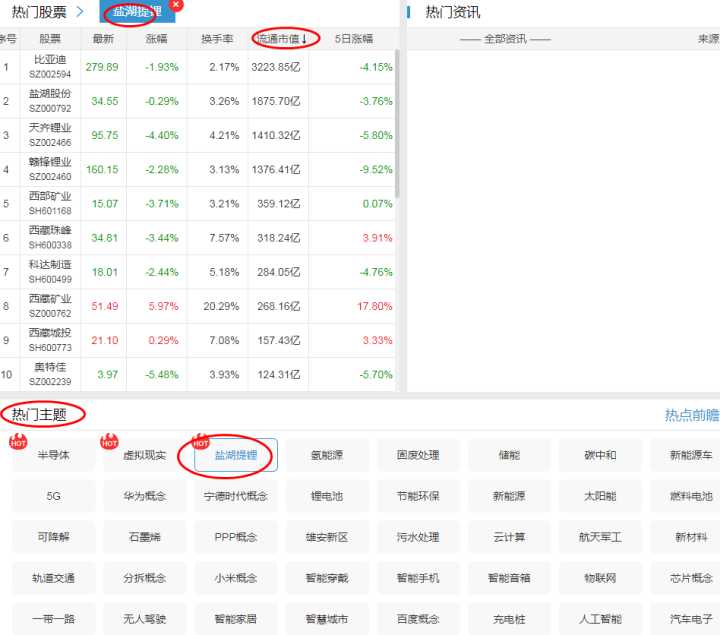Select the 无人驾驶 theme

144,618
